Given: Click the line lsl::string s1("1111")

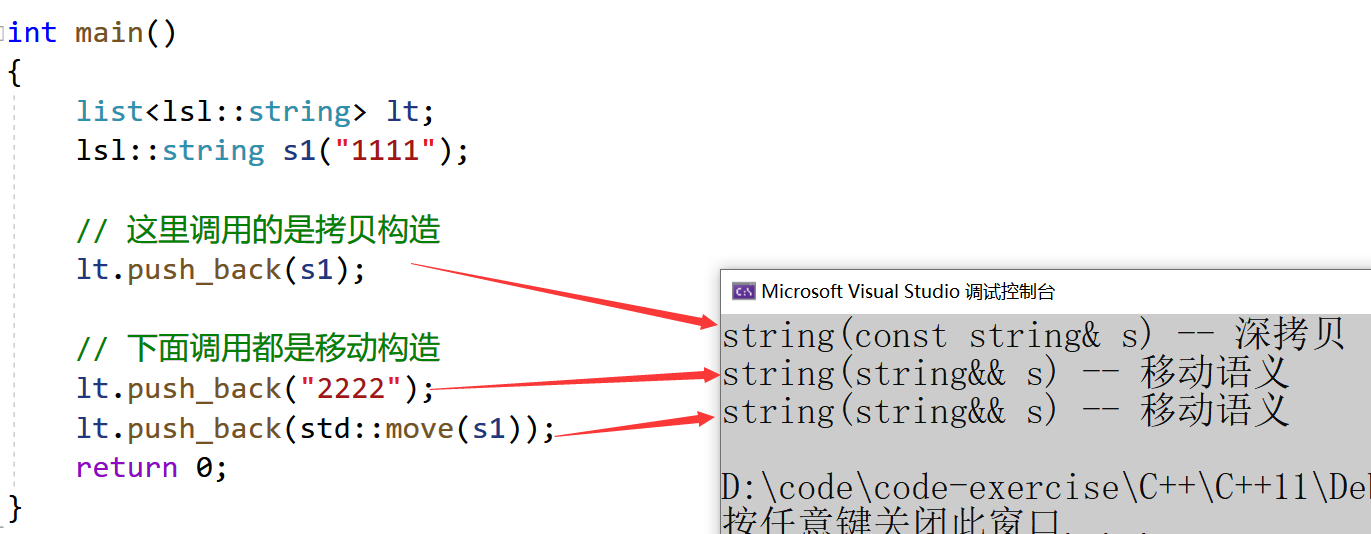Looking at the screenshot, I should click(272, 151).
